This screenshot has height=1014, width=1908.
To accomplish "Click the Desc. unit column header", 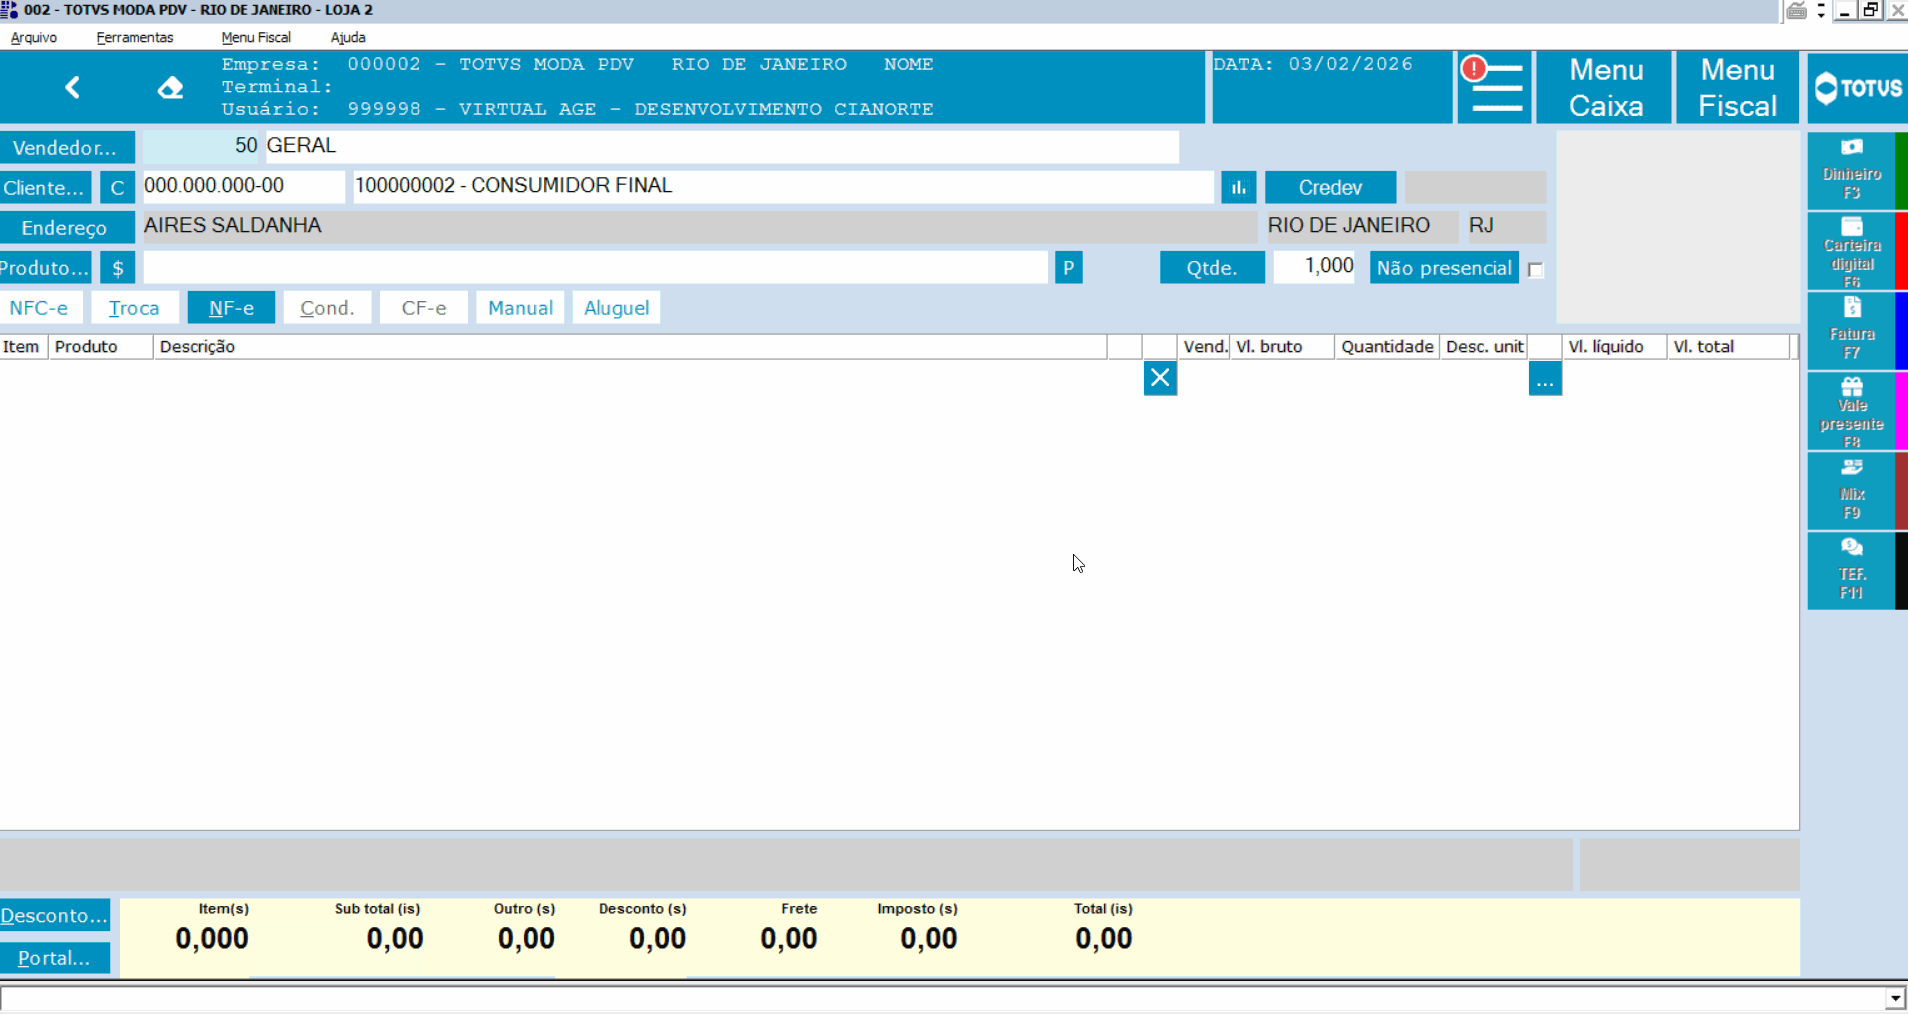I will 1484,347.
